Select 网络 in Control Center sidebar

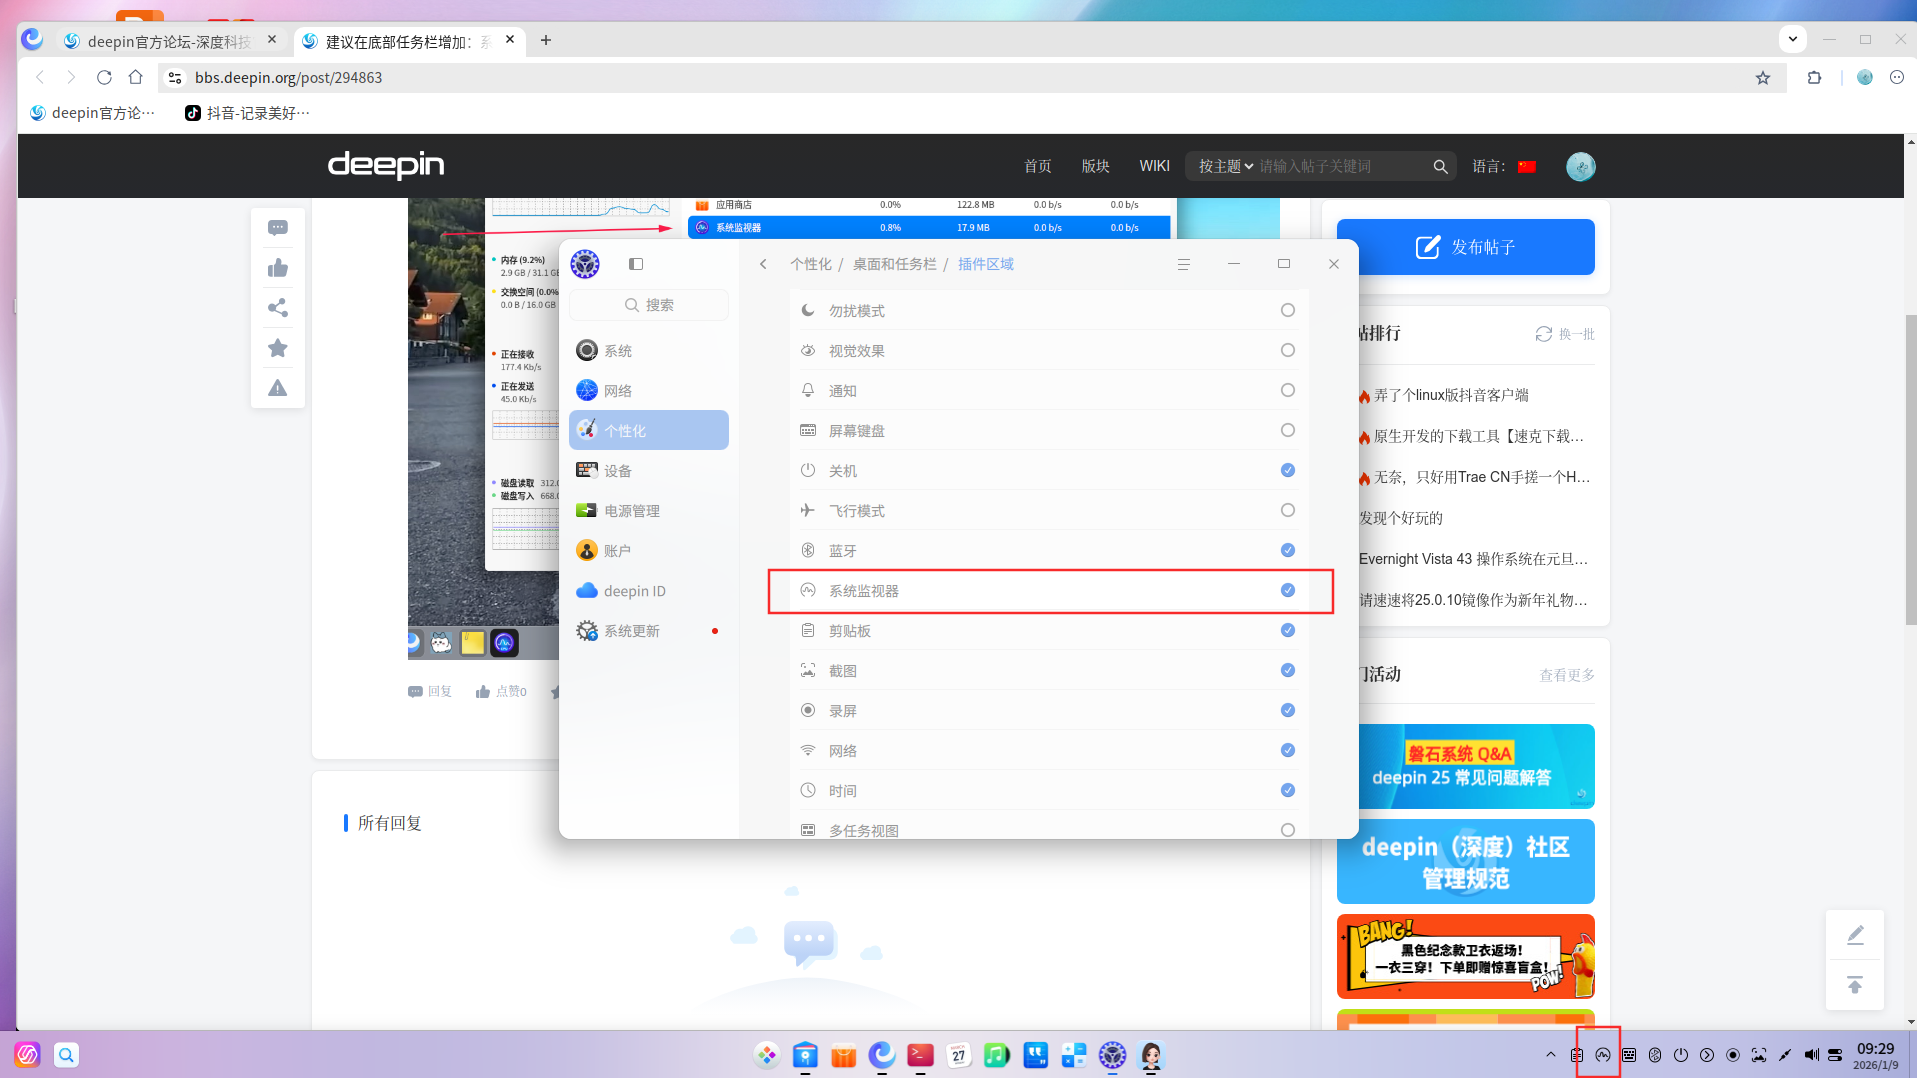tap(649, 391)
